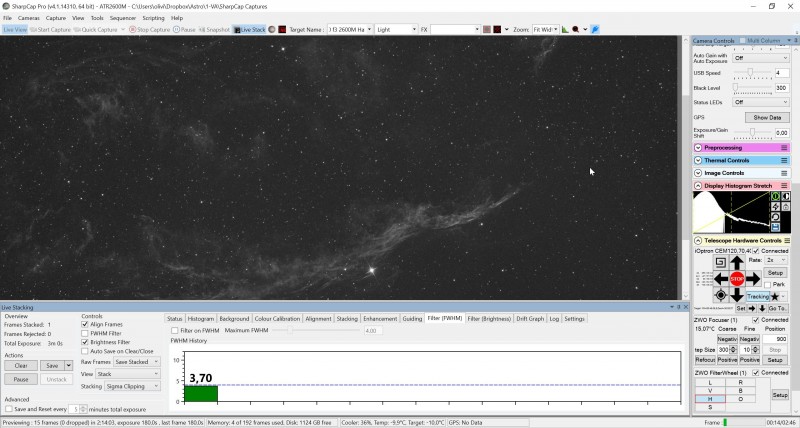
Task: Open the Sequencer menu
Action: (x=123, y=18)
